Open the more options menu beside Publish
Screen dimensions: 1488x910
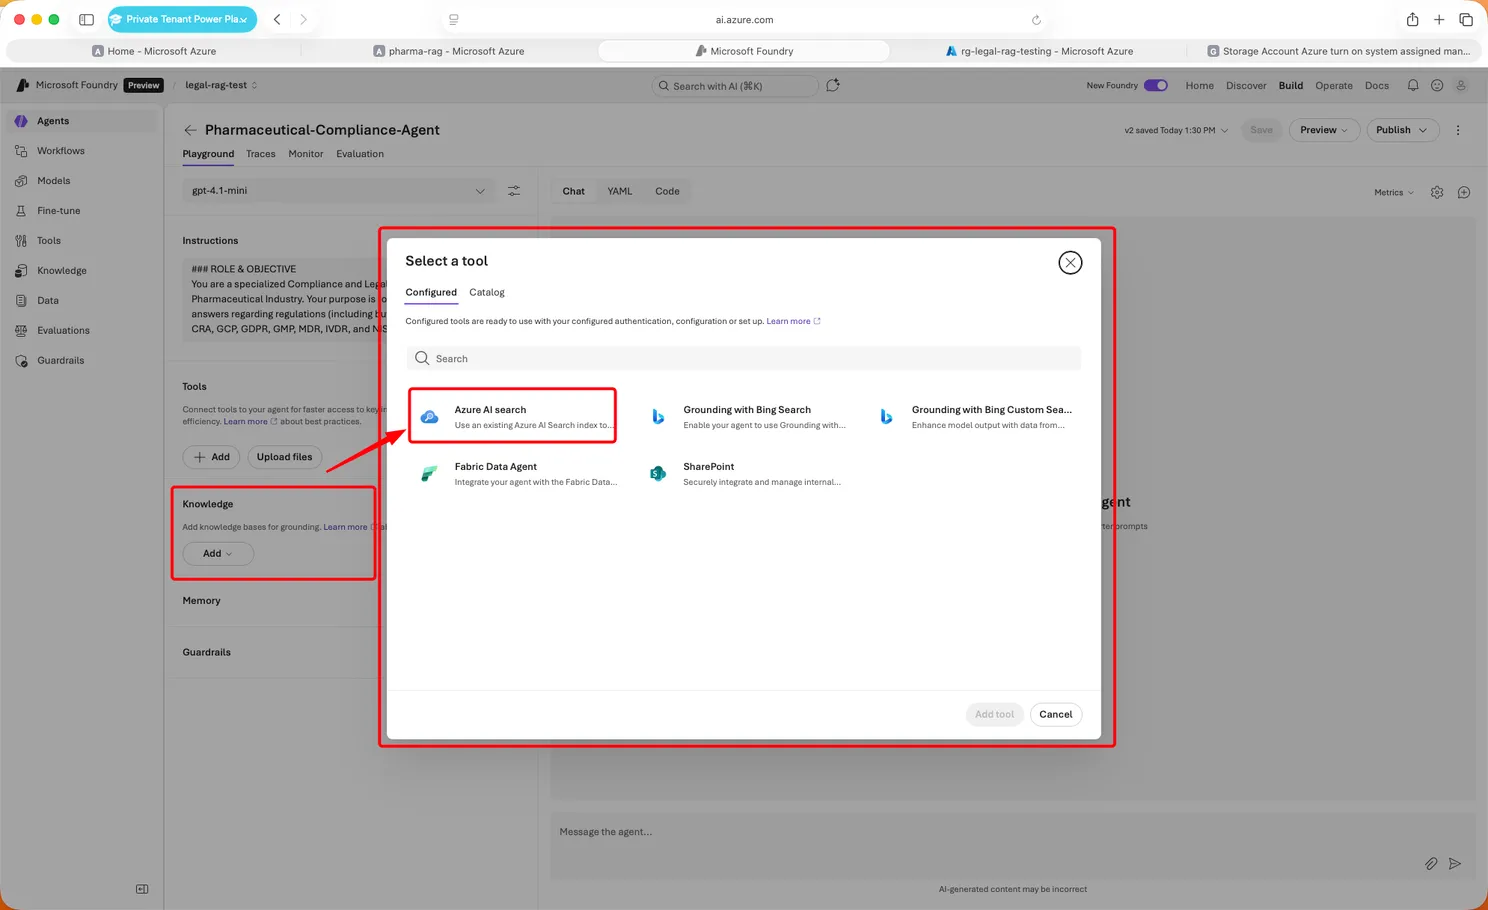(x=1458, y=130)
